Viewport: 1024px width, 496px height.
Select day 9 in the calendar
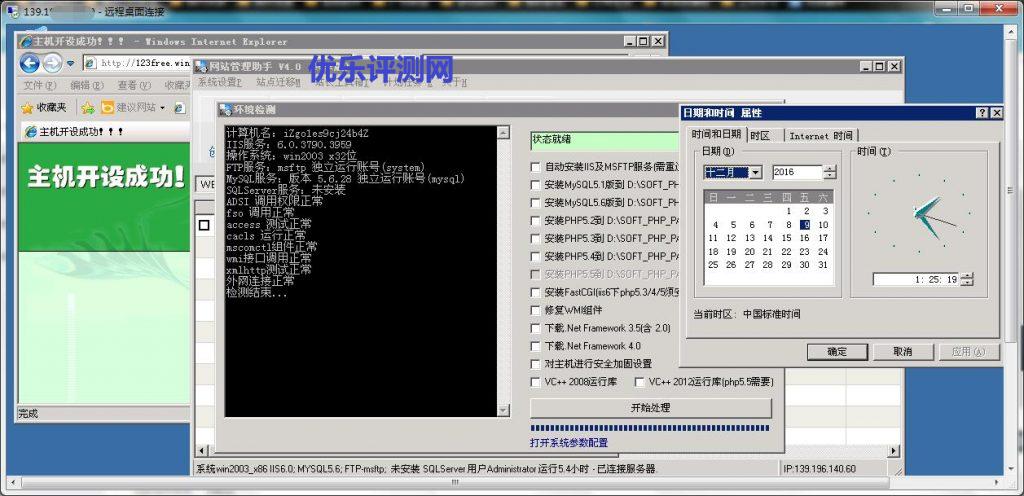click(x=805, y=225)
